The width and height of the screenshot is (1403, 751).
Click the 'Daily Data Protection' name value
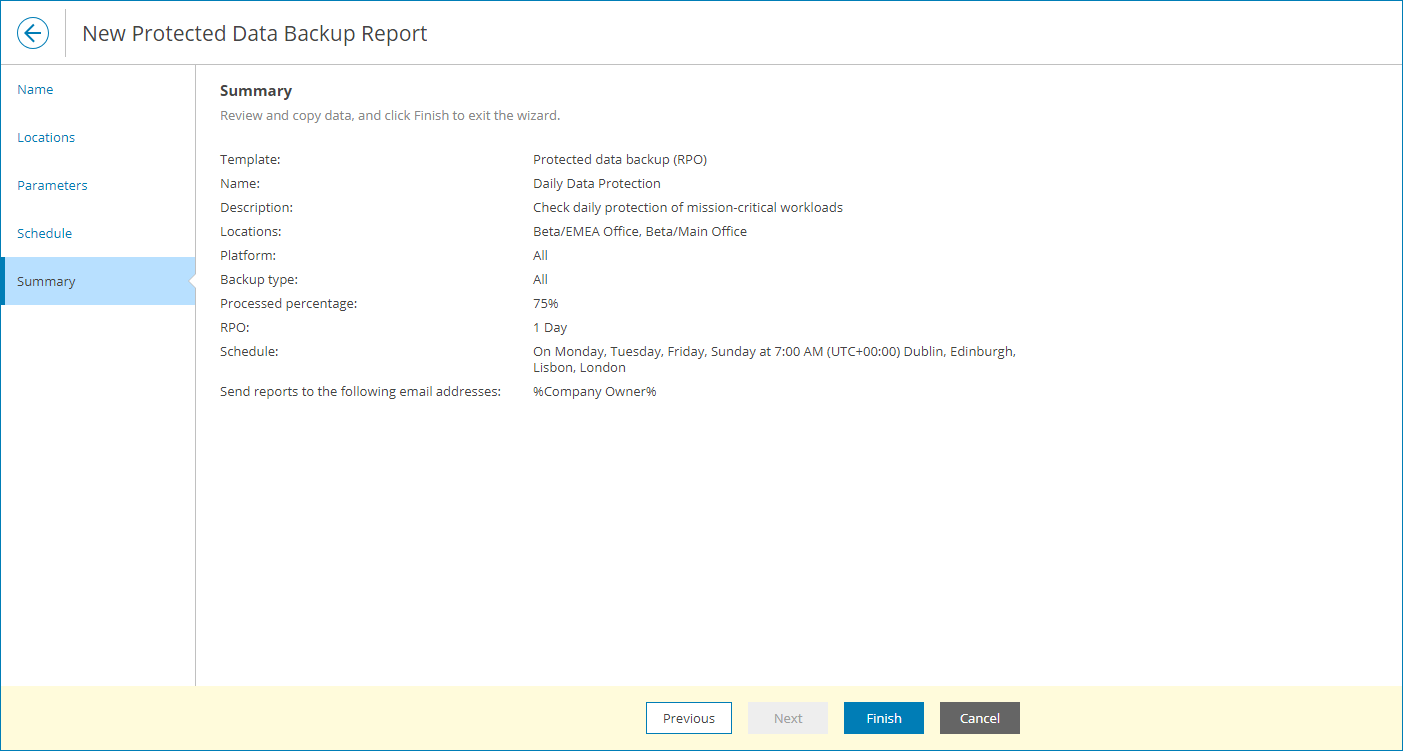[x=597, y=183]
